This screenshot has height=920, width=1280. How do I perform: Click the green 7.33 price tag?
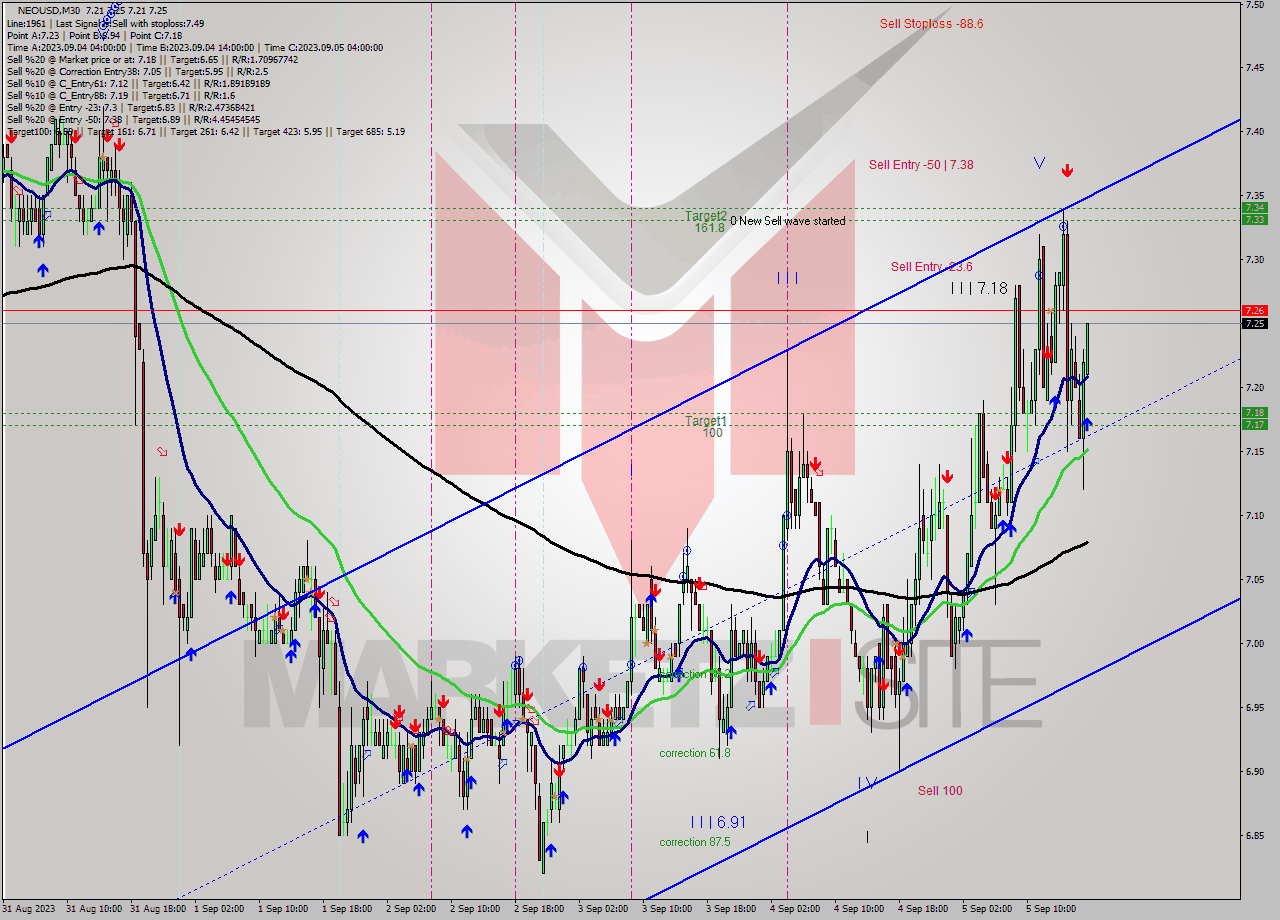pos(1254,219)
